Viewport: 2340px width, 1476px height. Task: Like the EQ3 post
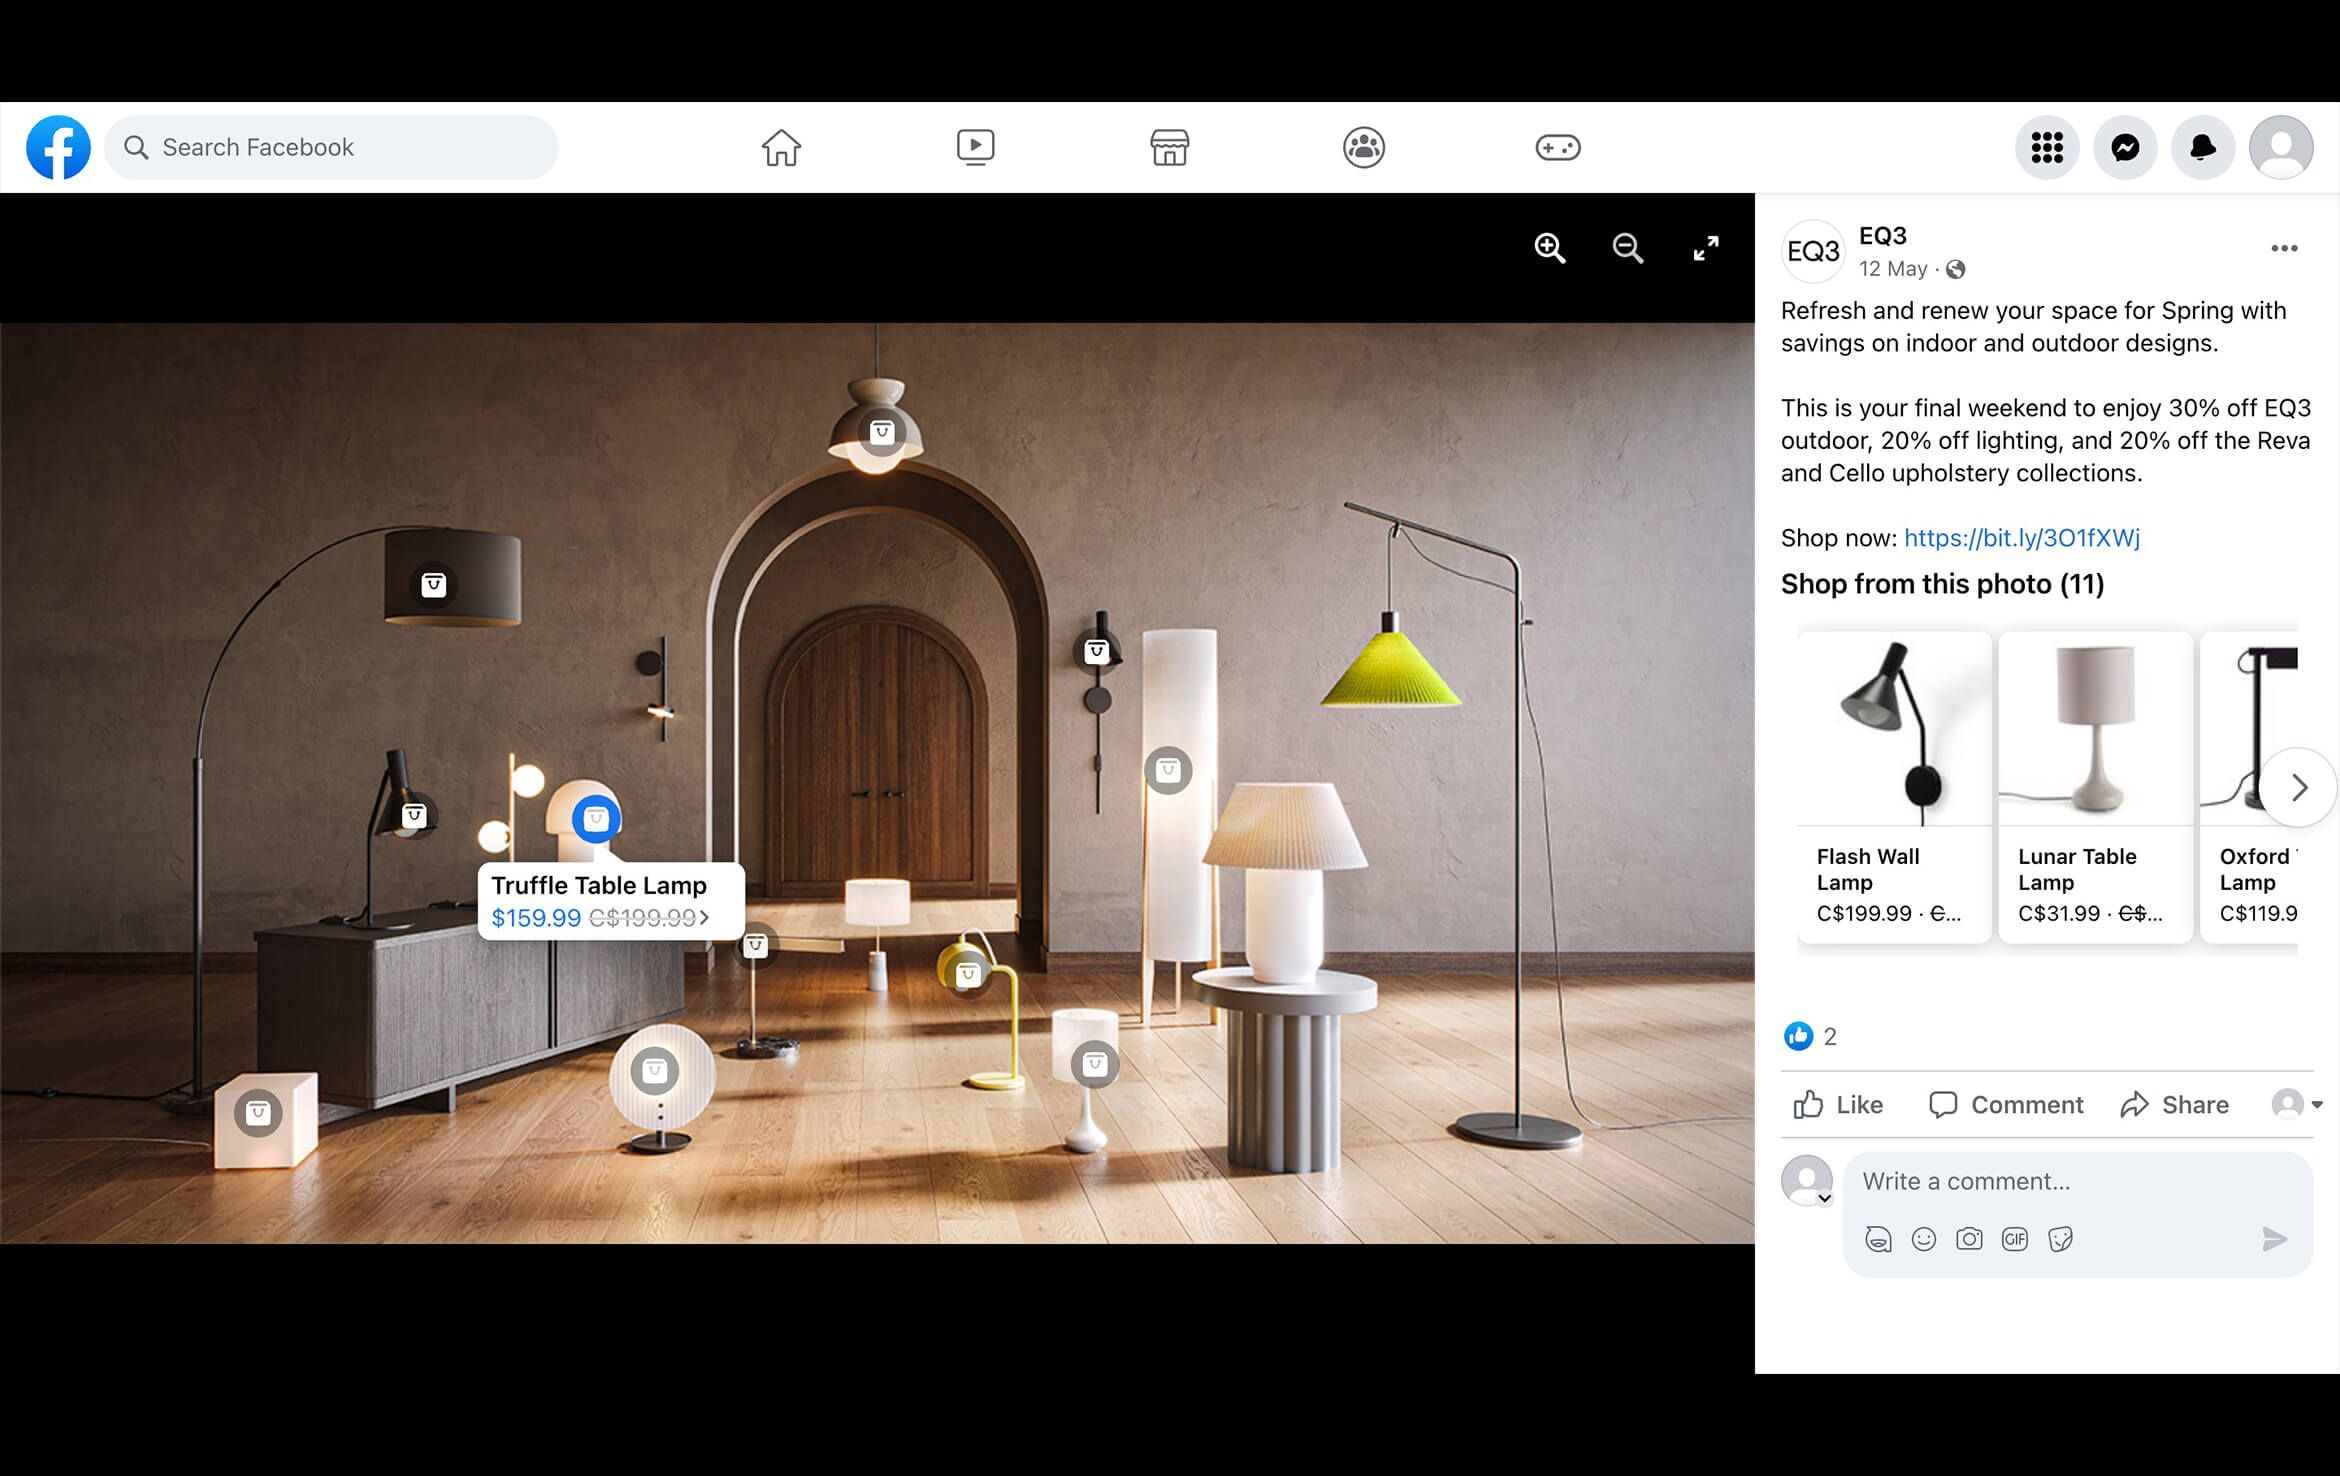click(x=1837, y=1104)
